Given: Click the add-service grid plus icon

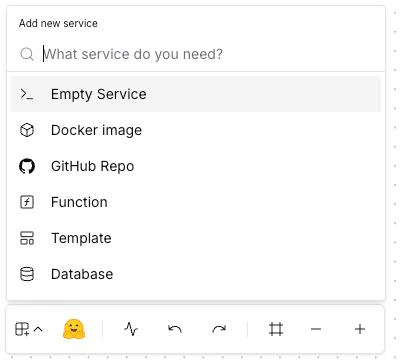Looking at the screenshot, I should tap(22, 329).
